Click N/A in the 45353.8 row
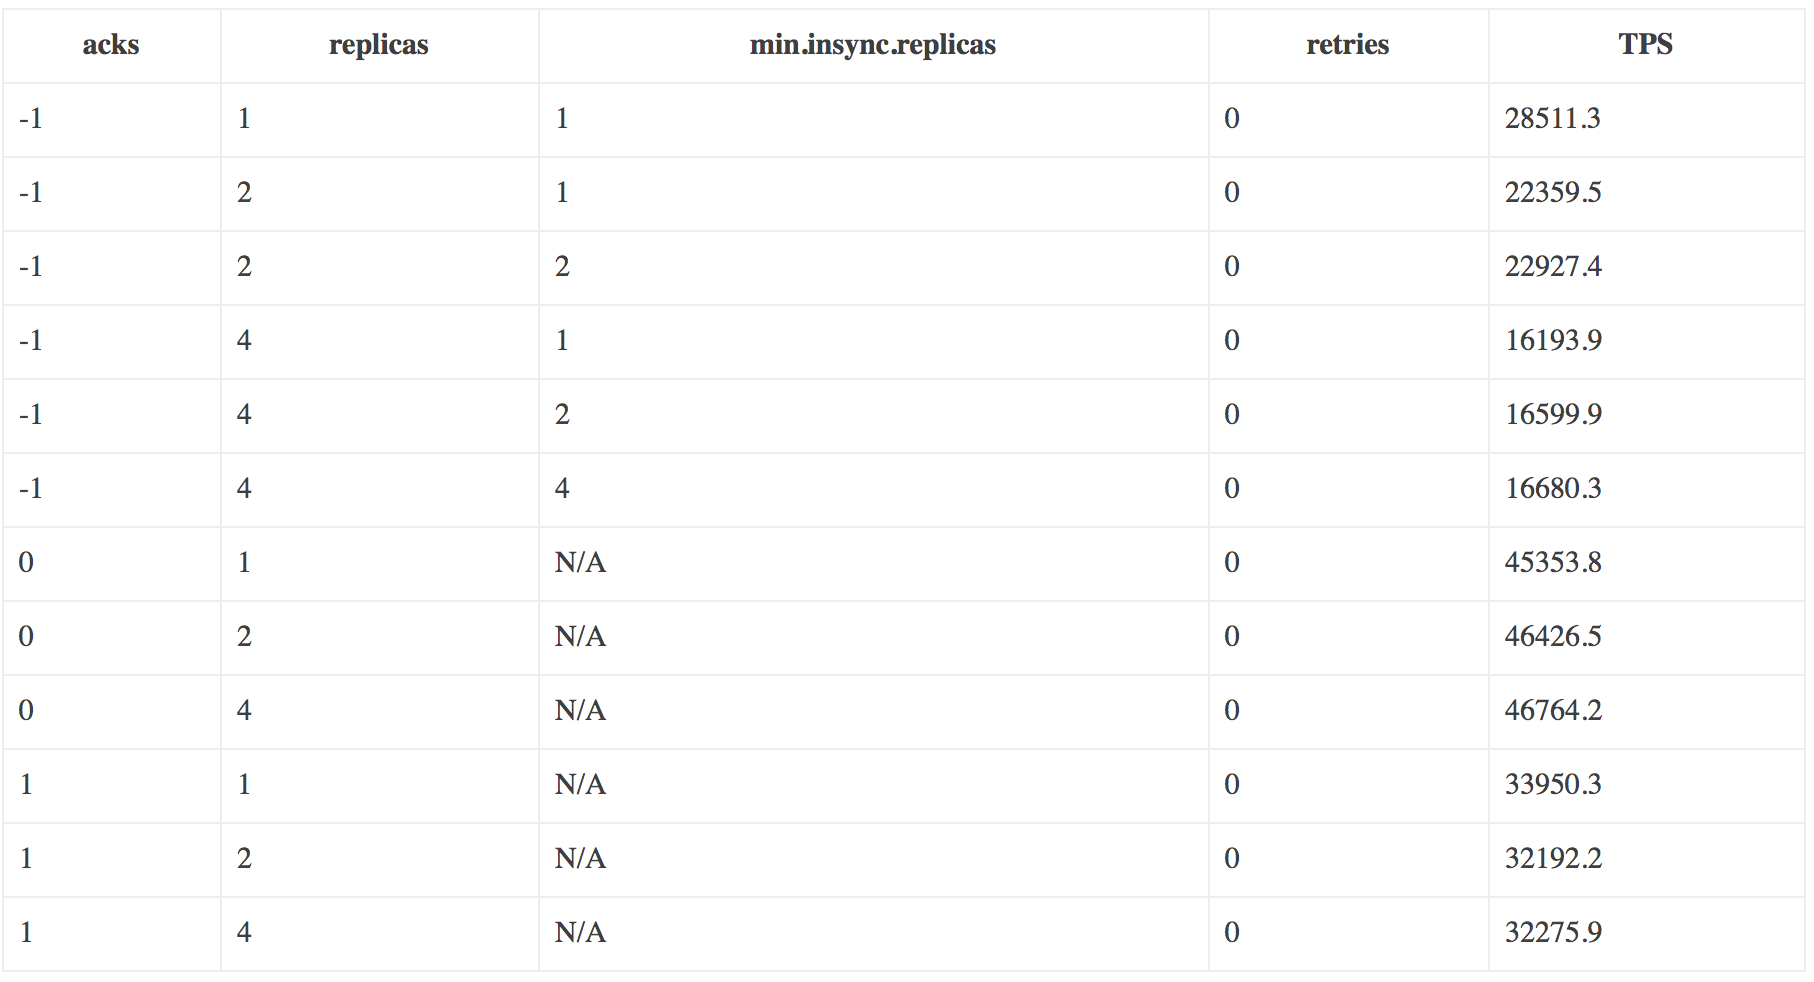1814x982 pixels. (x=580, y=563)
